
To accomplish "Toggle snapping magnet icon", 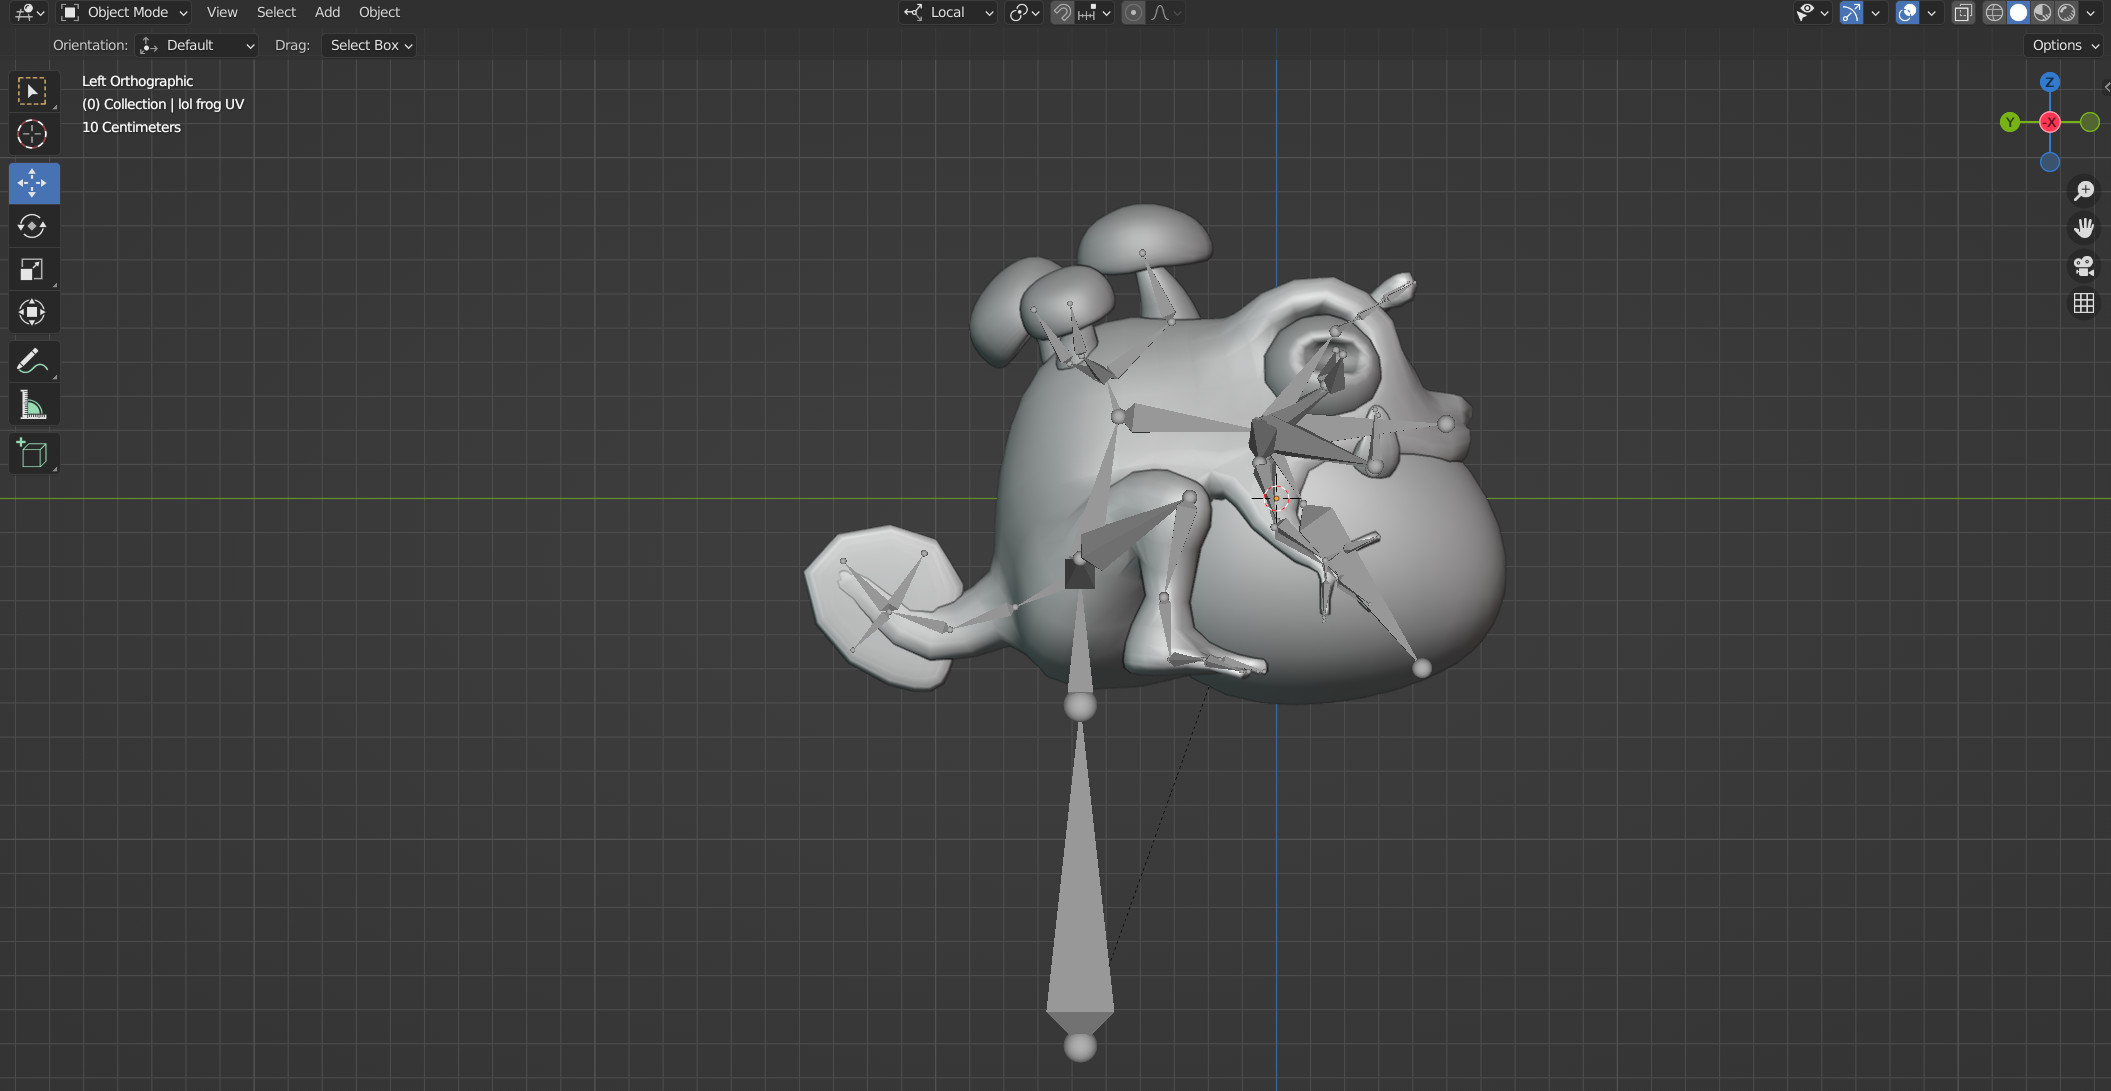I will (x=1062, y=12).
